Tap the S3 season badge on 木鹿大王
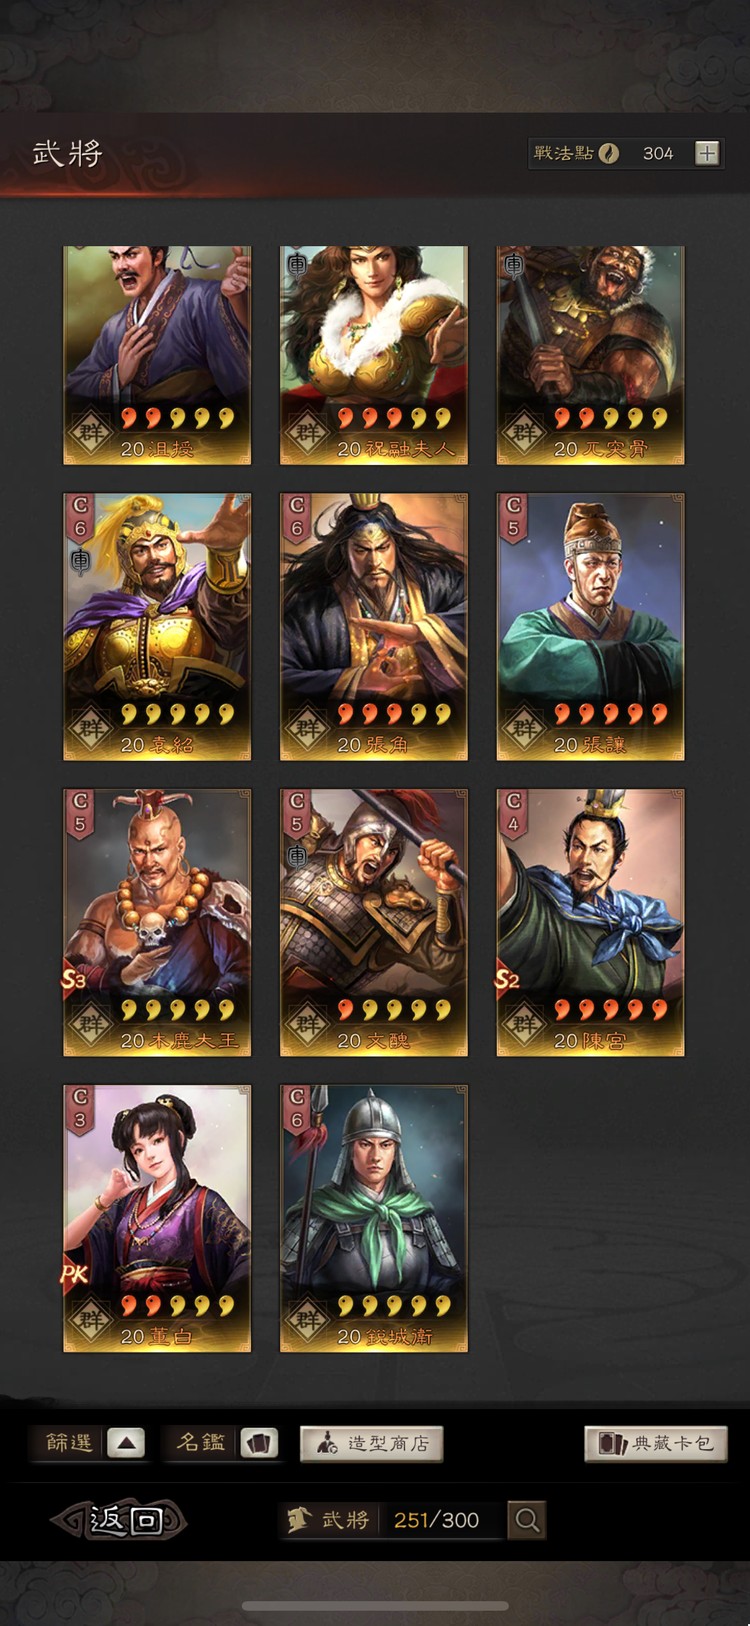The width and height of the screenshot is (750, 1626). coord(75,979)
